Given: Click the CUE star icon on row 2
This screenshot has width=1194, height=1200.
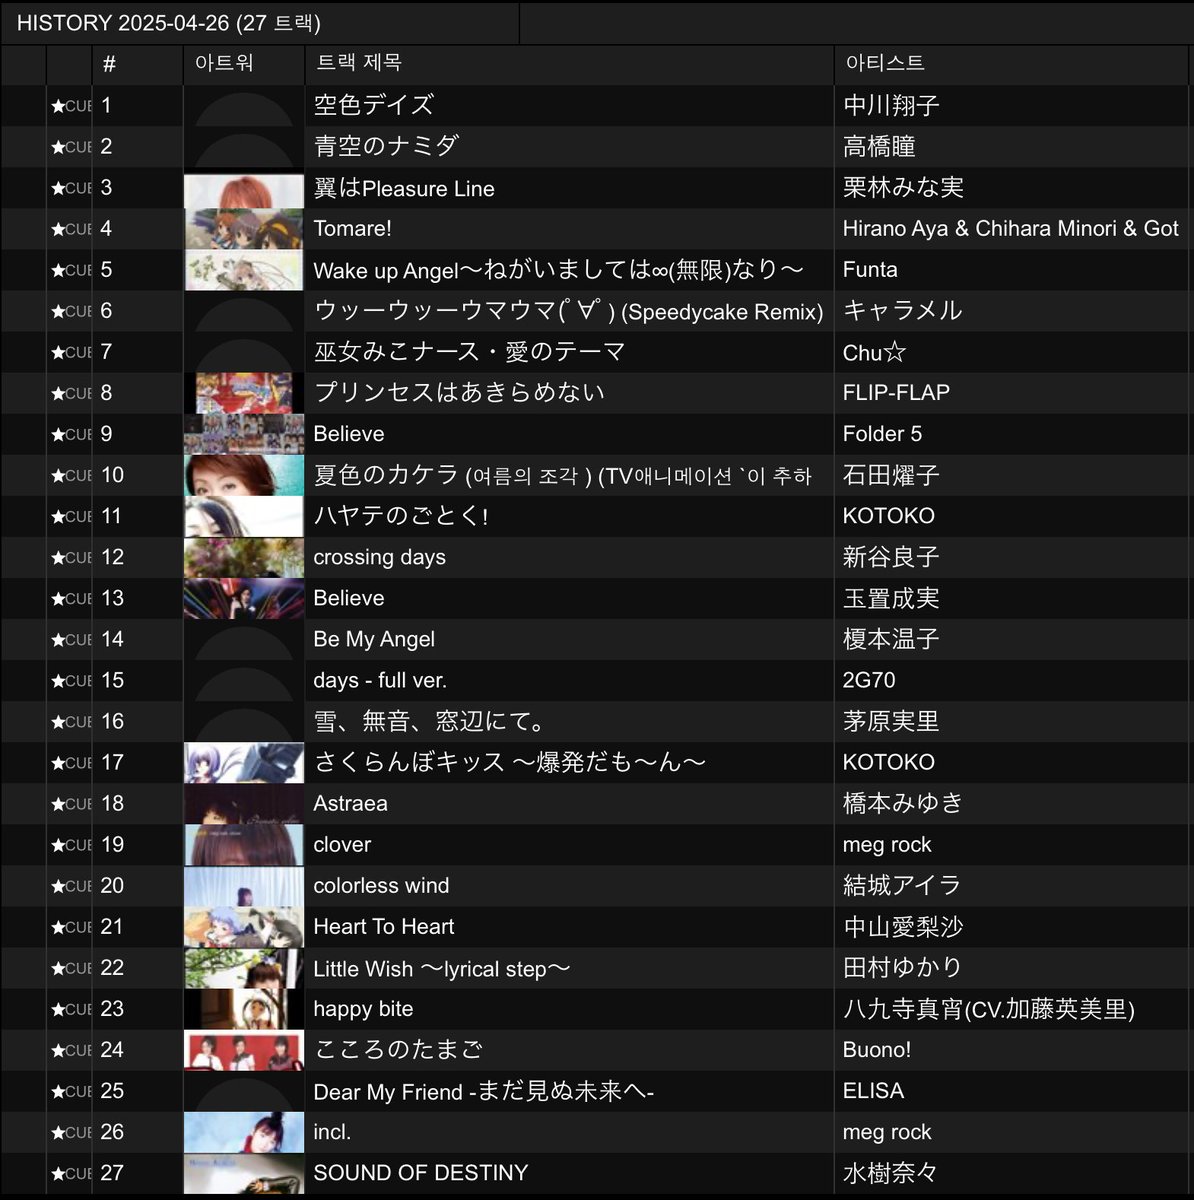Looking at the screenshot, I should click(x=58, y=147).
